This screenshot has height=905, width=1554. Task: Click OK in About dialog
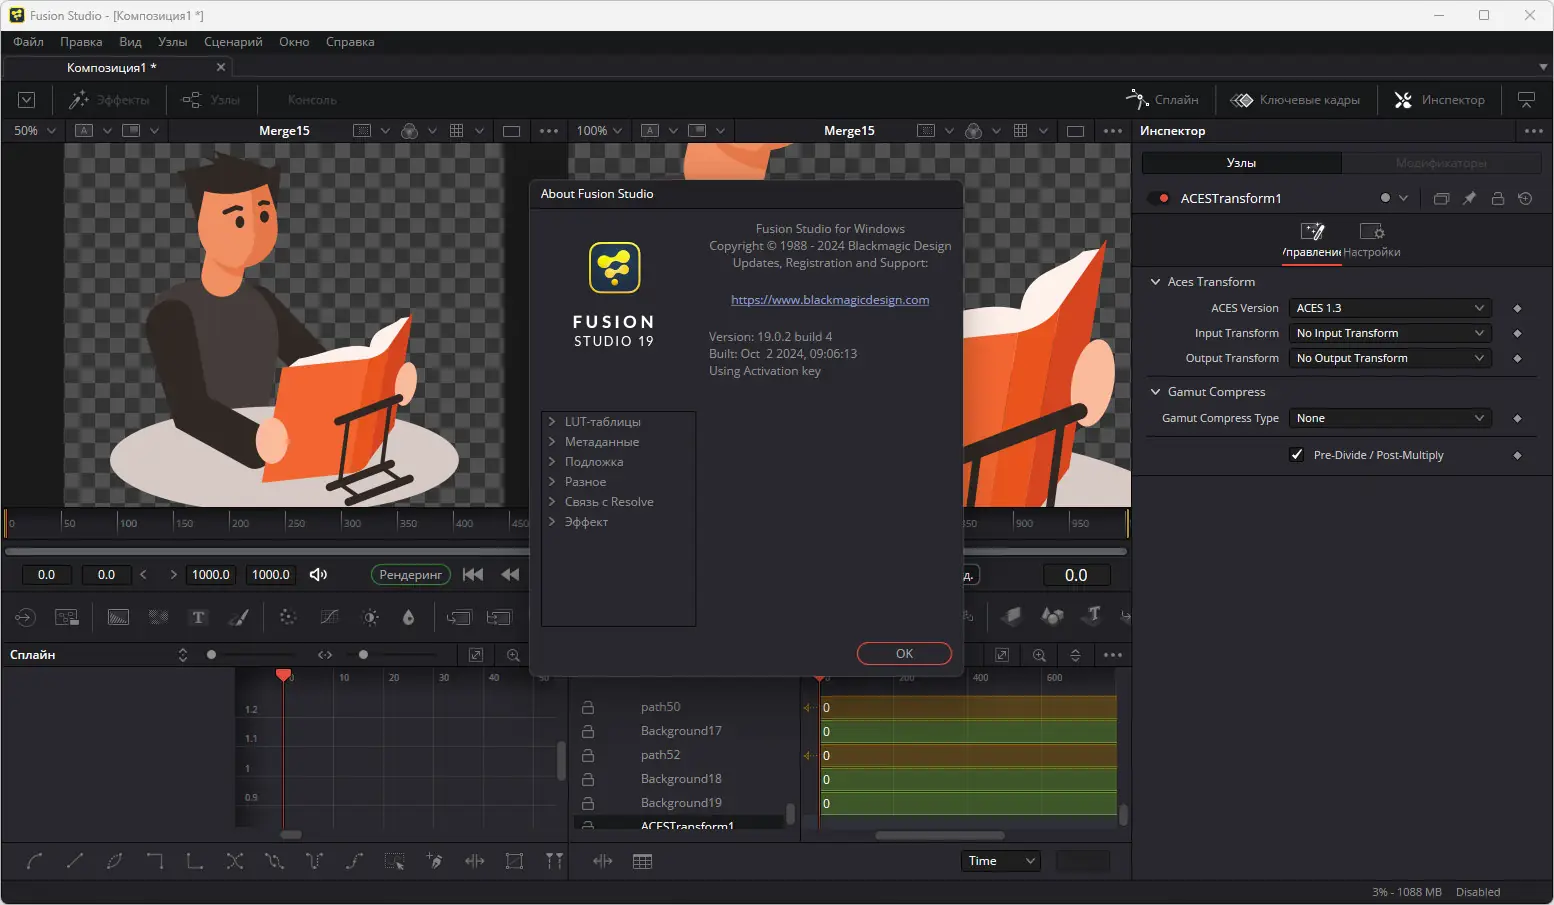904,654
